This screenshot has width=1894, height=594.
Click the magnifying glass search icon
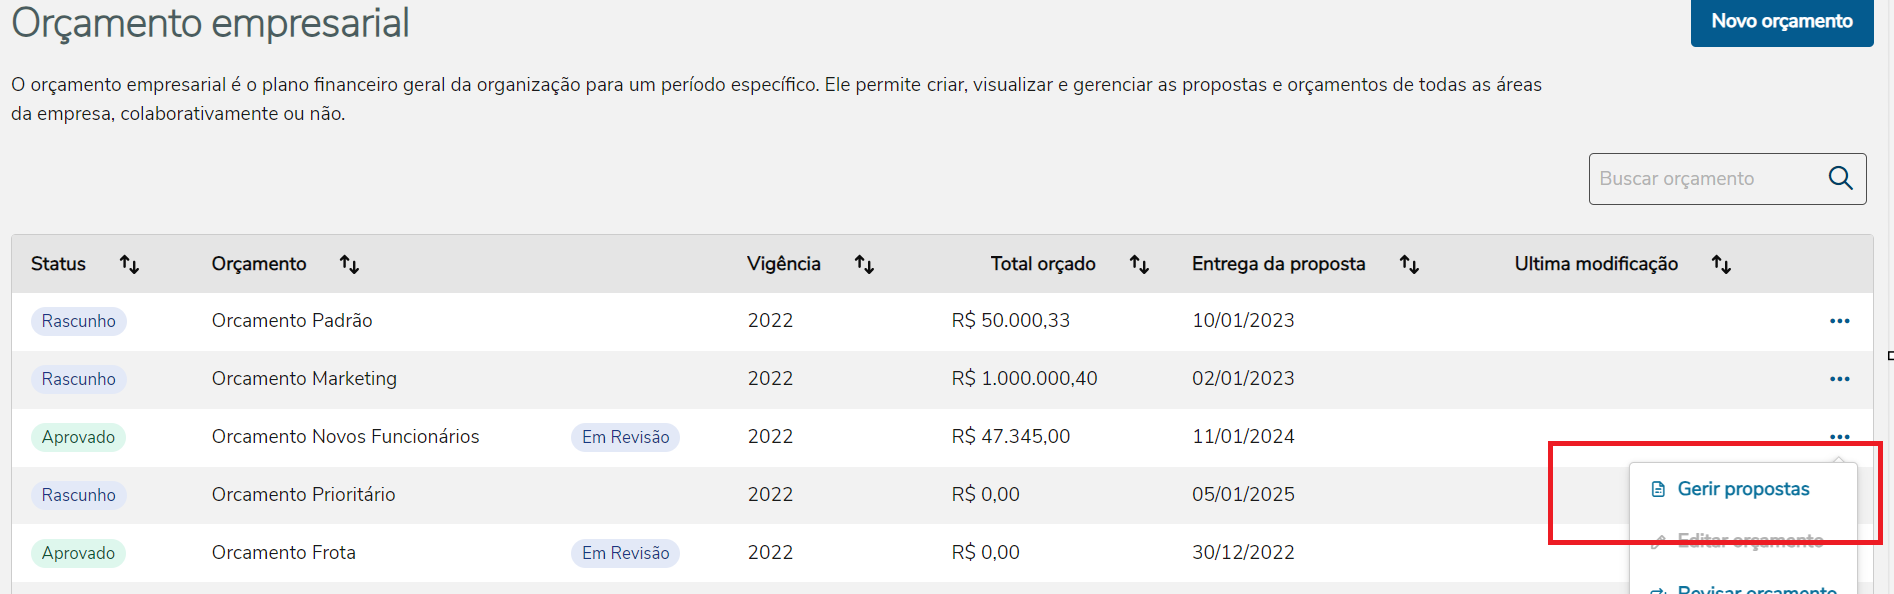point(1840,178)
